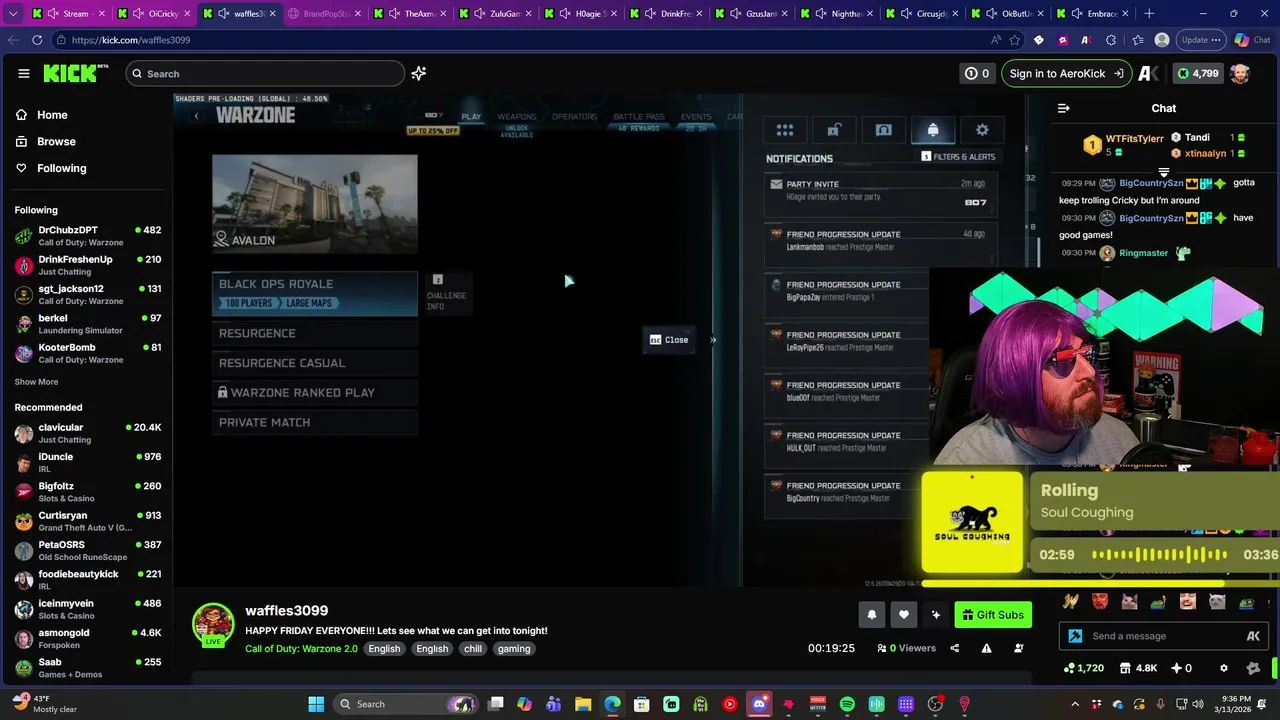Click the 1,720 channel points indicator
This screenshot has height=720, width=1280.
coord(1084,668)
